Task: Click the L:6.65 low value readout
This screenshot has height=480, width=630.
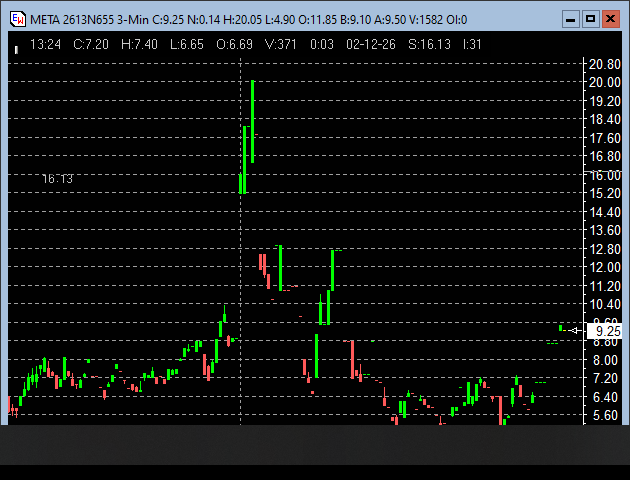Action: (x=186, y=45)
